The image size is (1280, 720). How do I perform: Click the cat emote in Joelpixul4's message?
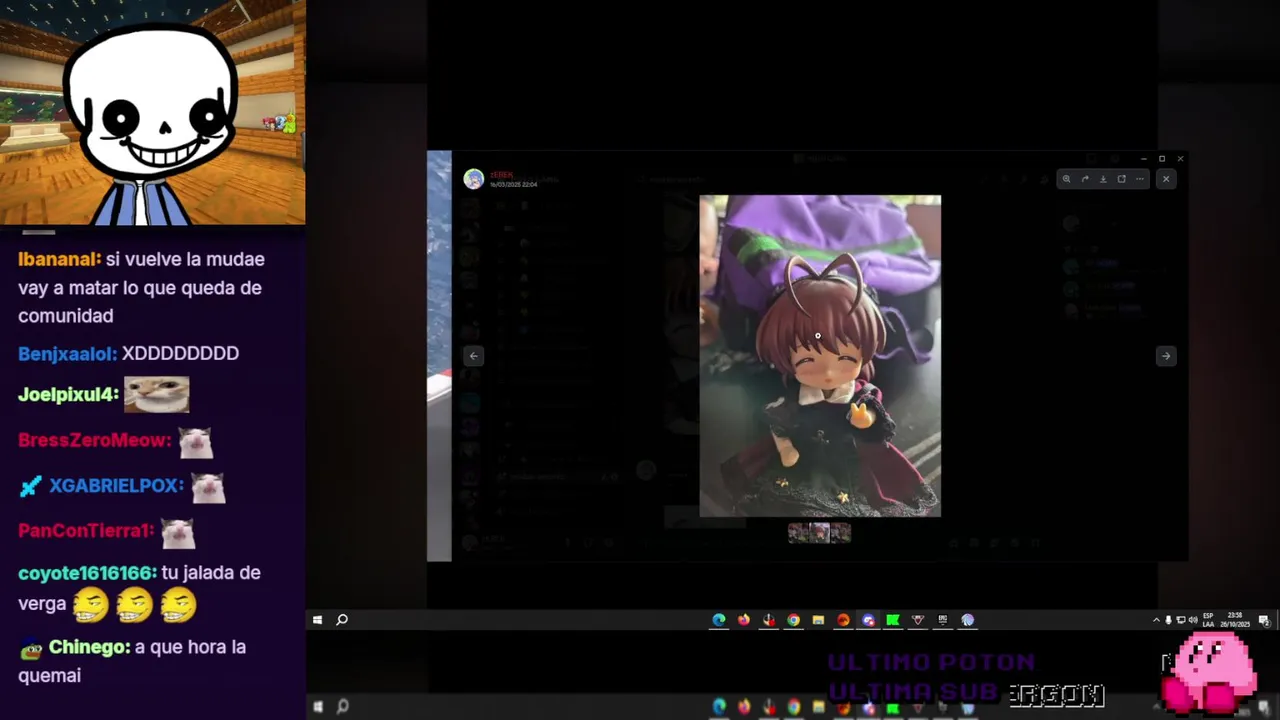(156, 395)
